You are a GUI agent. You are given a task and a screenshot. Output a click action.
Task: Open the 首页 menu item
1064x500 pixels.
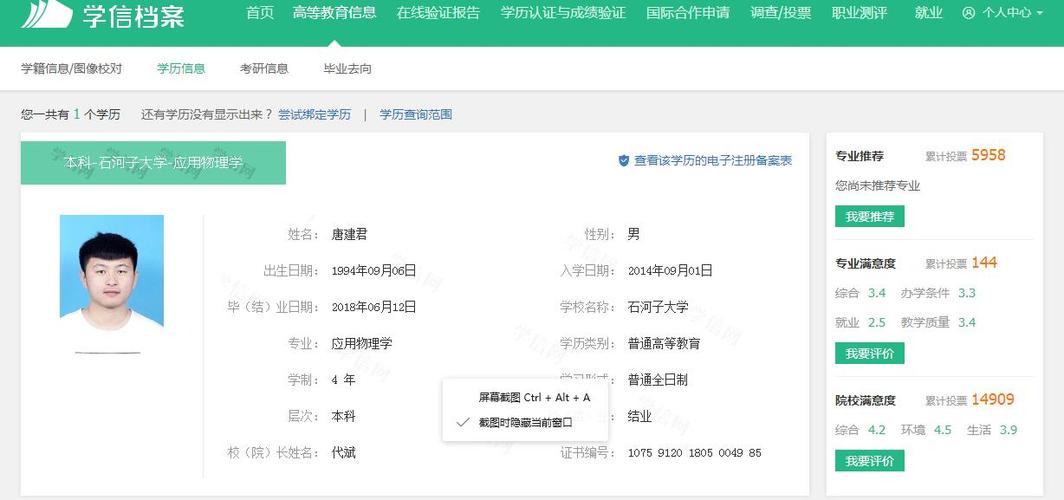259,13
